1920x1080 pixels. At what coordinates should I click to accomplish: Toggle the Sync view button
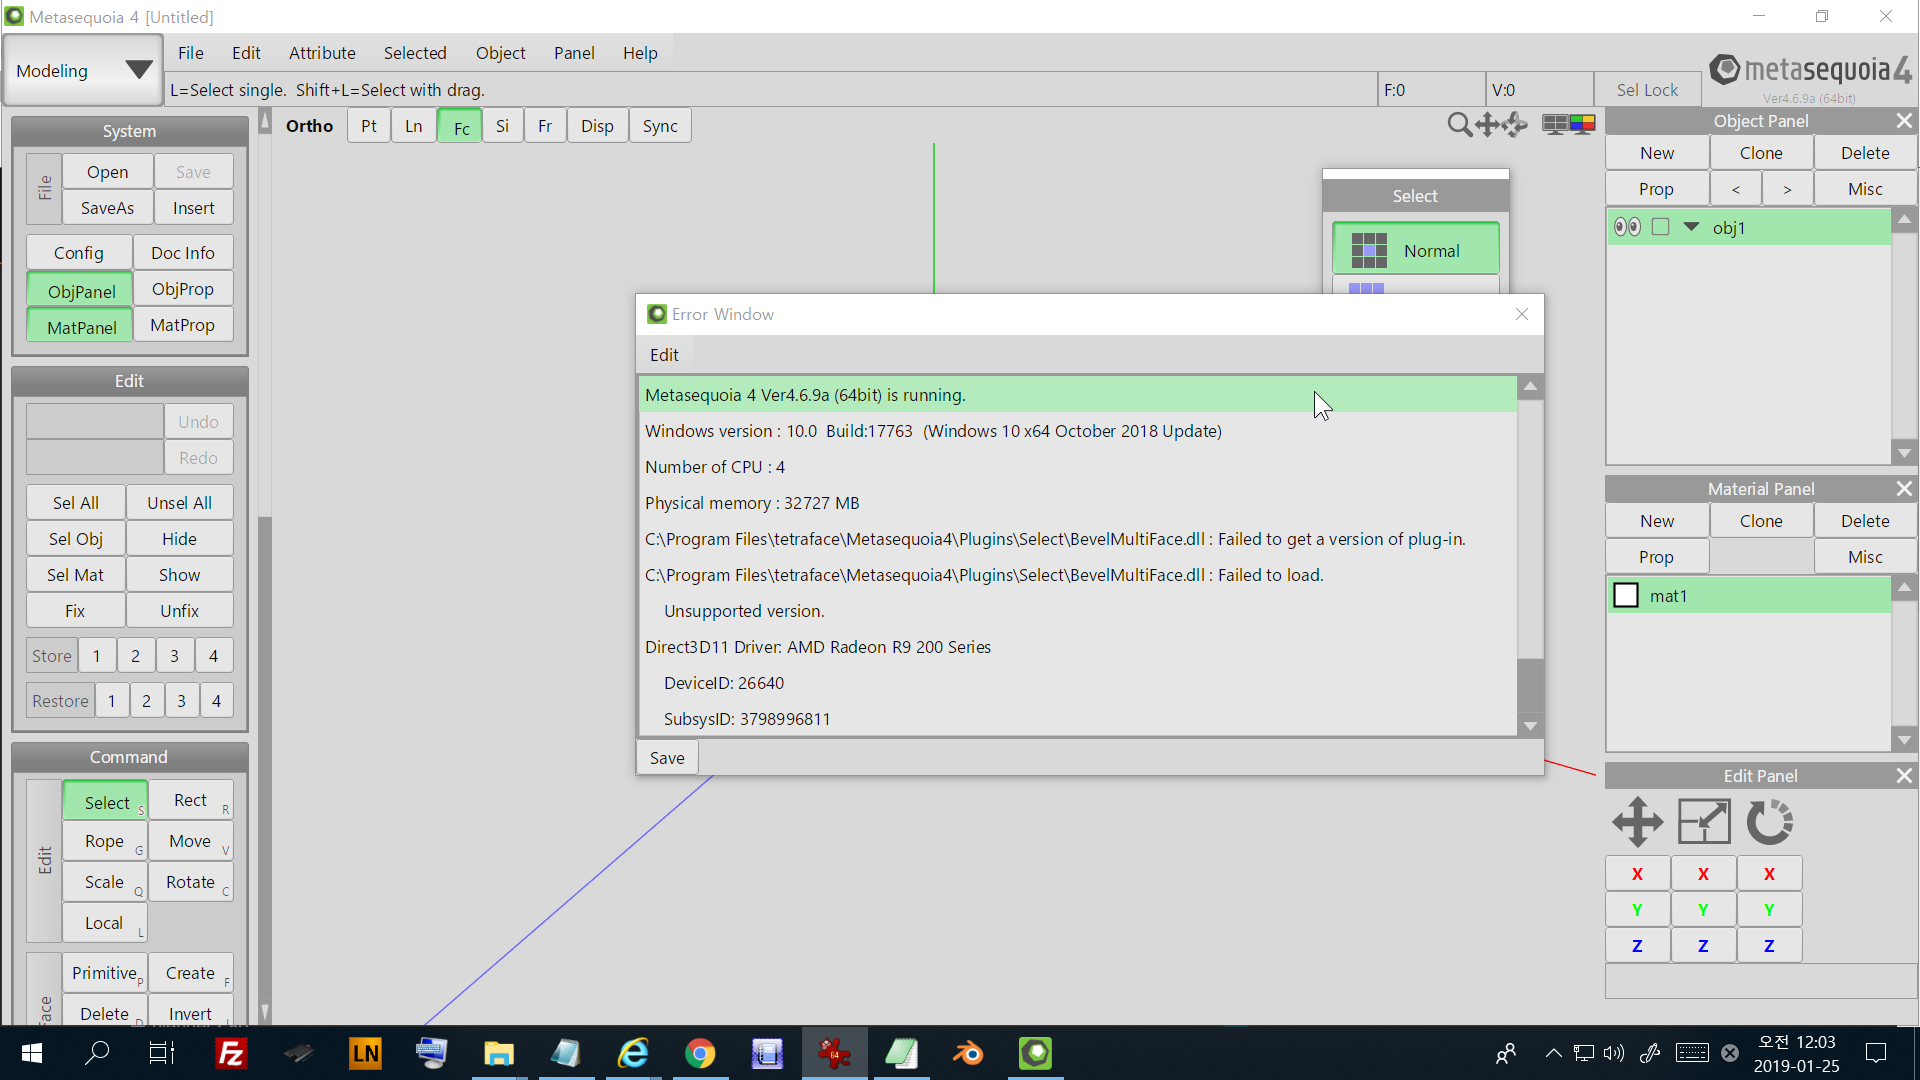(660, 126)
